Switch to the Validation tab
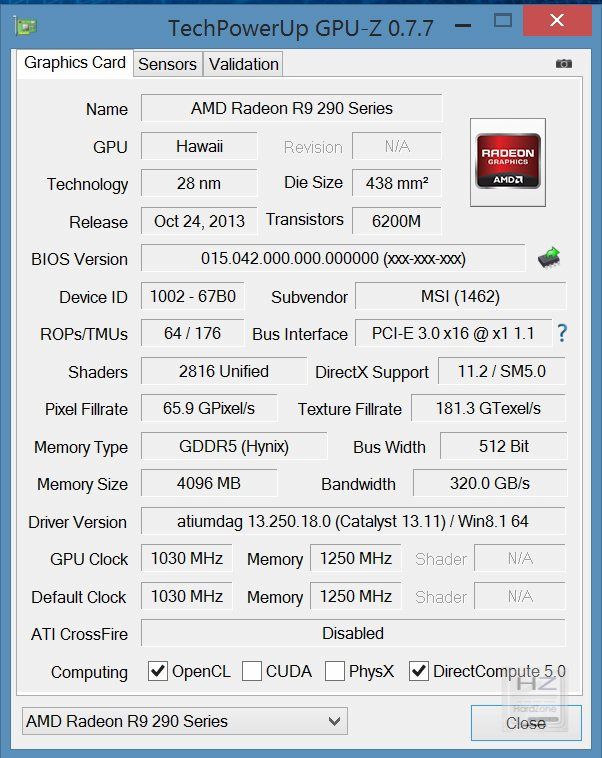This screenshot has height=758, width=602. coord(243,64)
